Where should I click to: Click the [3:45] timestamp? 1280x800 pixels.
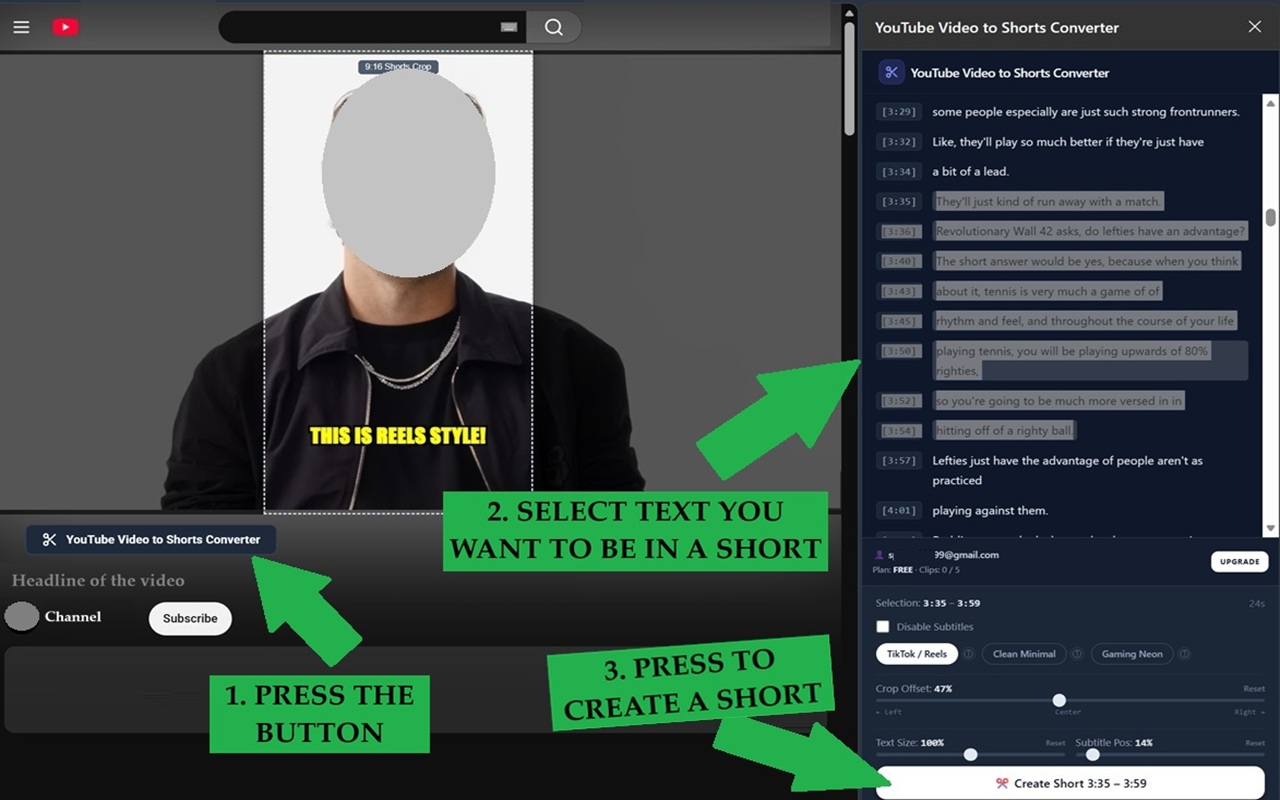coord(897,321)
